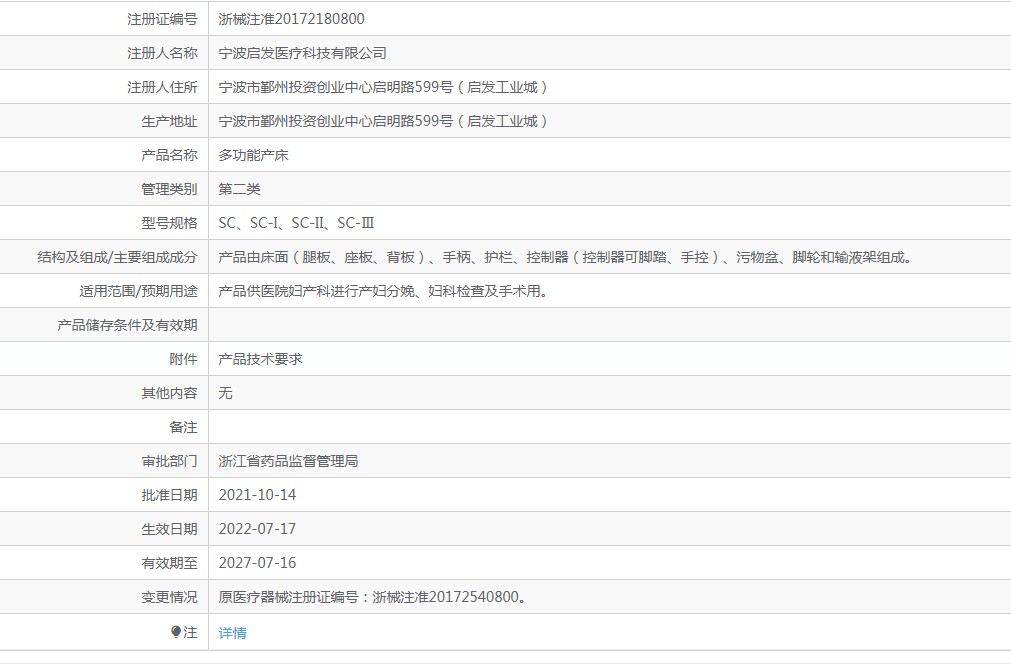This screenshot has width=1011, height=664.
Task: Click the 备注 label
Action: point(183,427)
